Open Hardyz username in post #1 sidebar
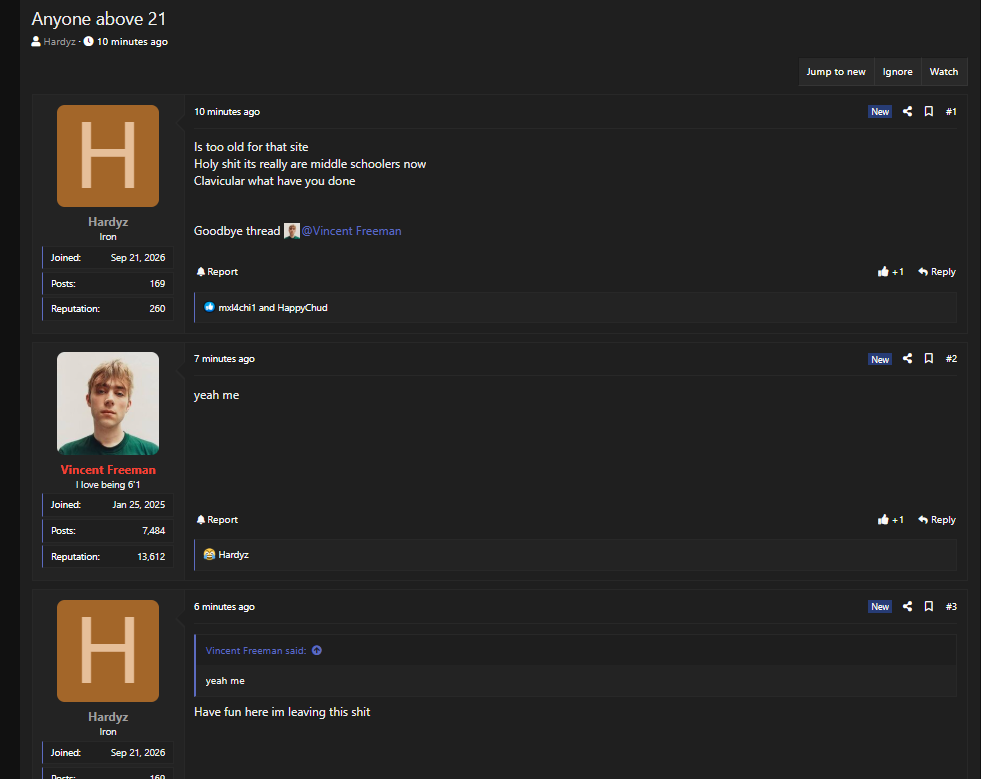The image size is (981, 779). (x=108, y=222)
